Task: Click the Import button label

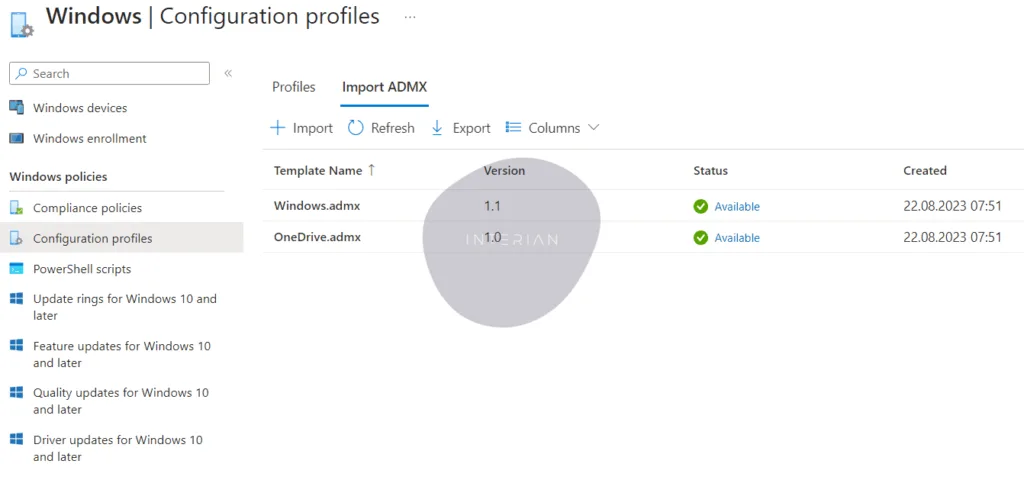Action: [x=313, y=128]
